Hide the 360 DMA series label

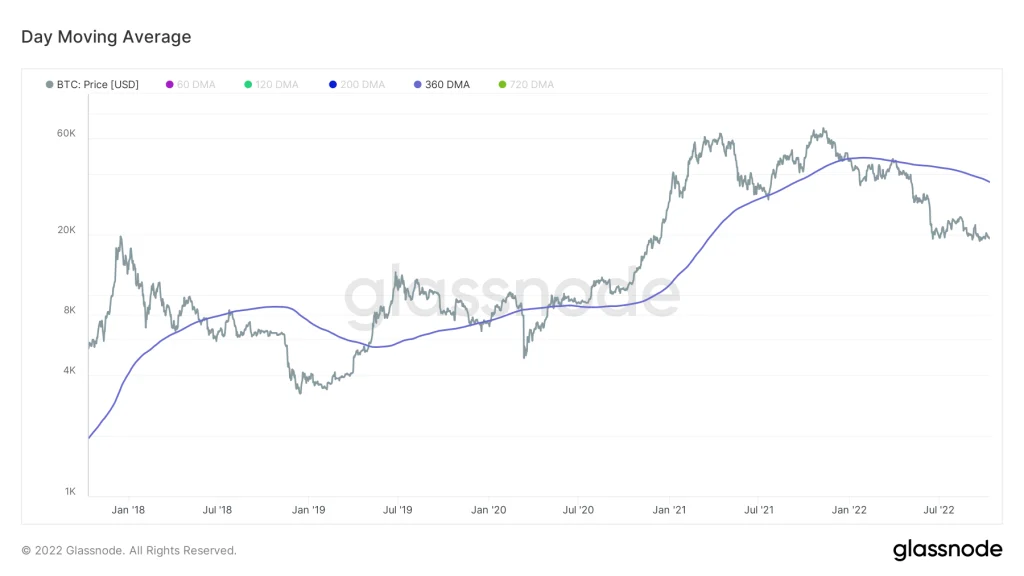point(447,85)
